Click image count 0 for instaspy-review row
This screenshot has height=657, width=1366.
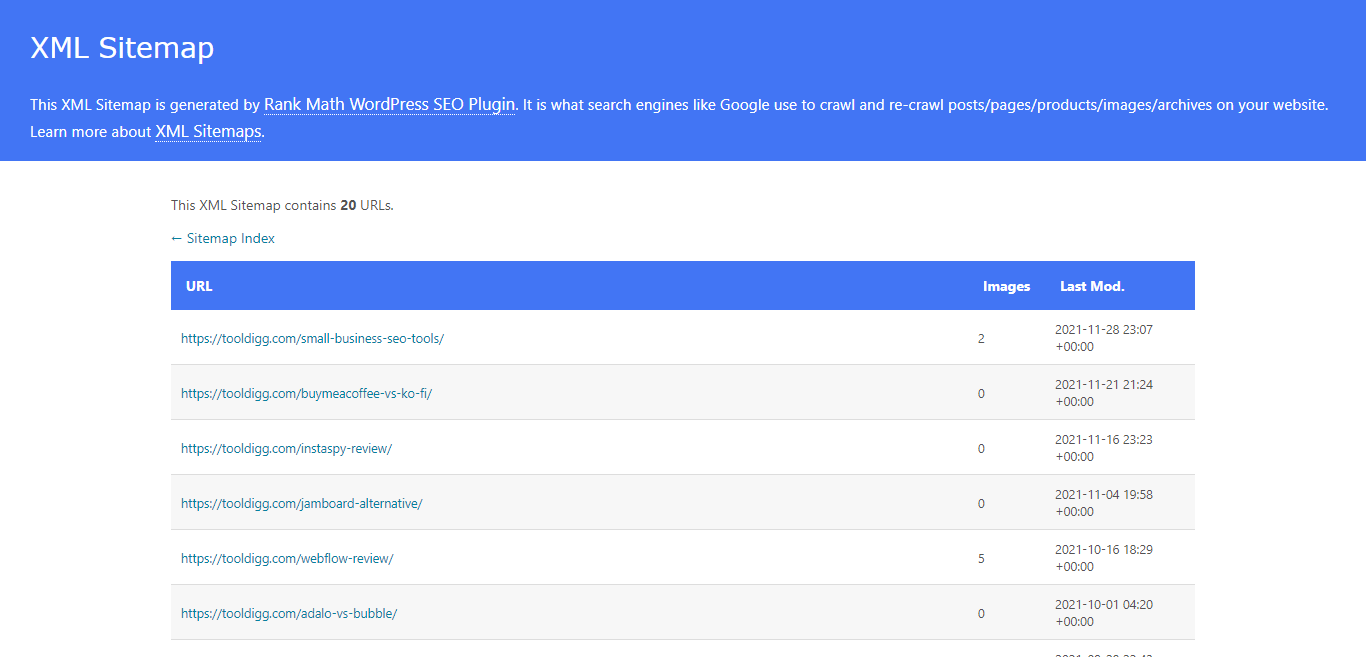[x=981, y=449]
